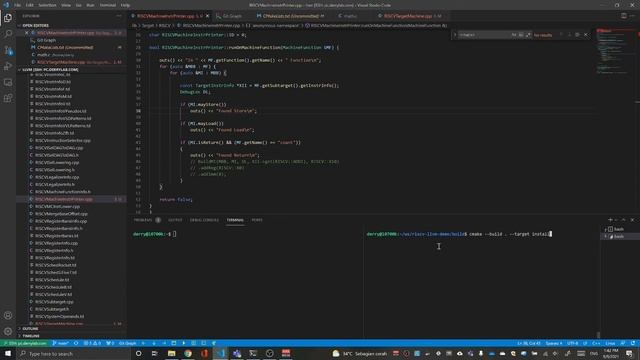Toggle Find in Selection
640x360 pixels.
(x=577, y=35)
